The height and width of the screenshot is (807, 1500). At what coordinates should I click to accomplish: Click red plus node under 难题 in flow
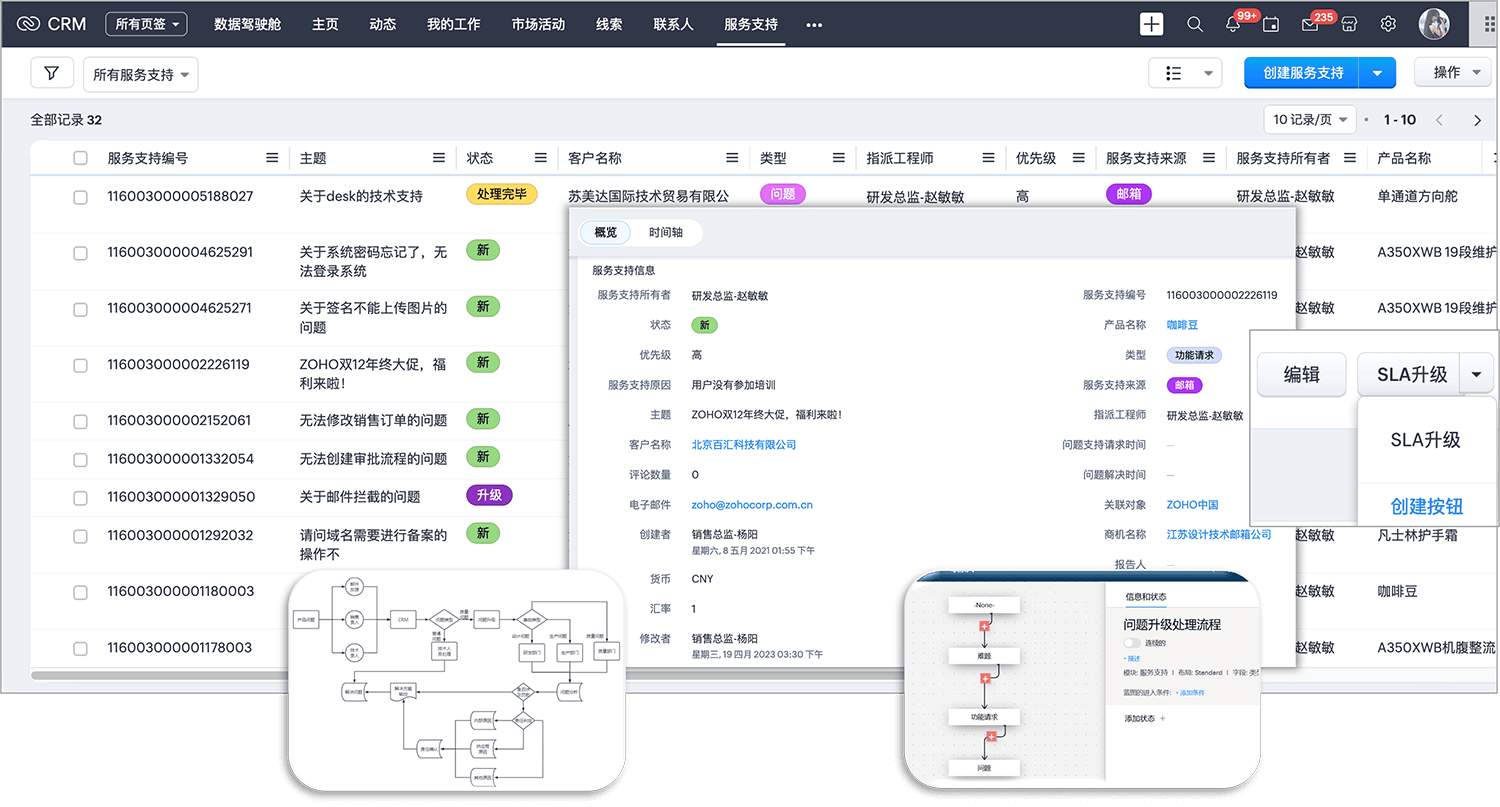(x=984, y=679)
